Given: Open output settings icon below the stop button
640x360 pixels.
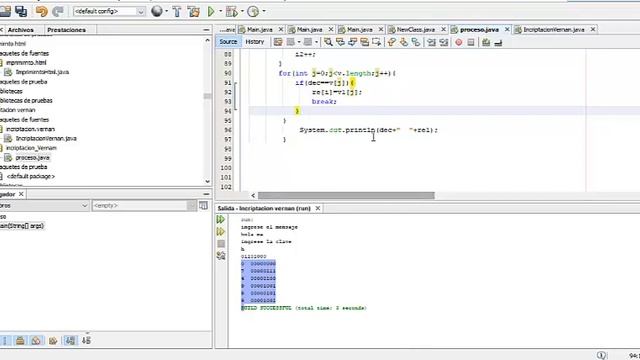Looking at the screenshot, I should tap(221, 256).
